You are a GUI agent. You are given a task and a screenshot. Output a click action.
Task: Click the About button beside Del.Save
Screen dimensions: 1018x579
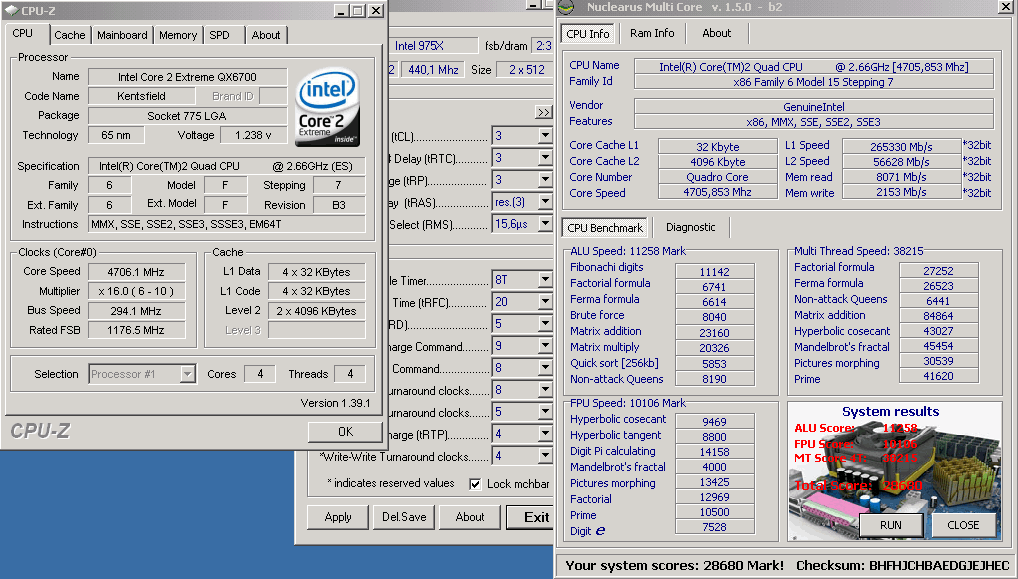(x=470, y=517)
